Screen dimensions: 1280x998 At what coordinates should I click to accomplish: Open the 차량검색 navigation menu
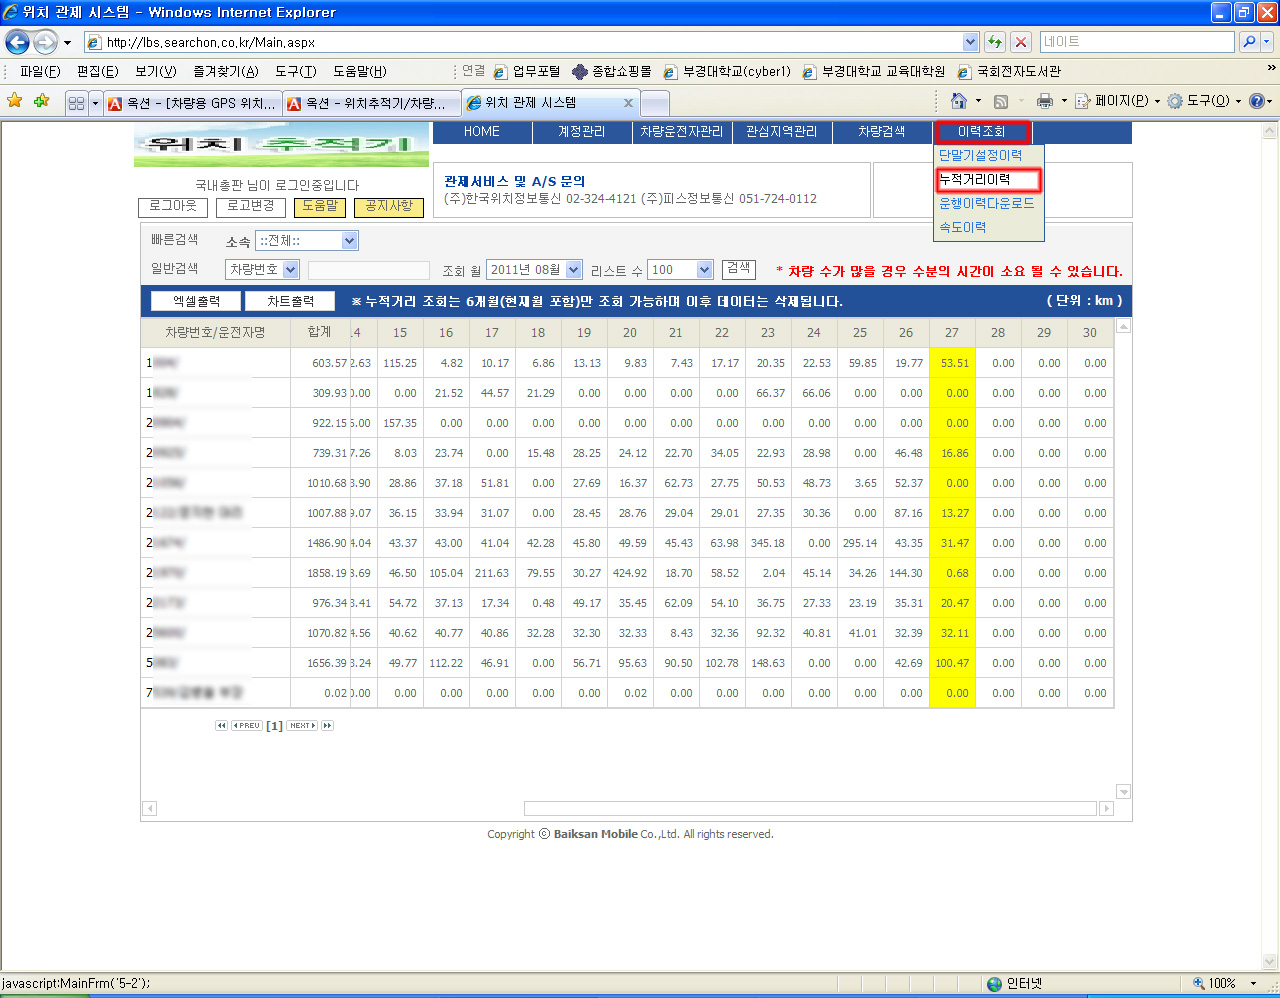coord(881,132)
